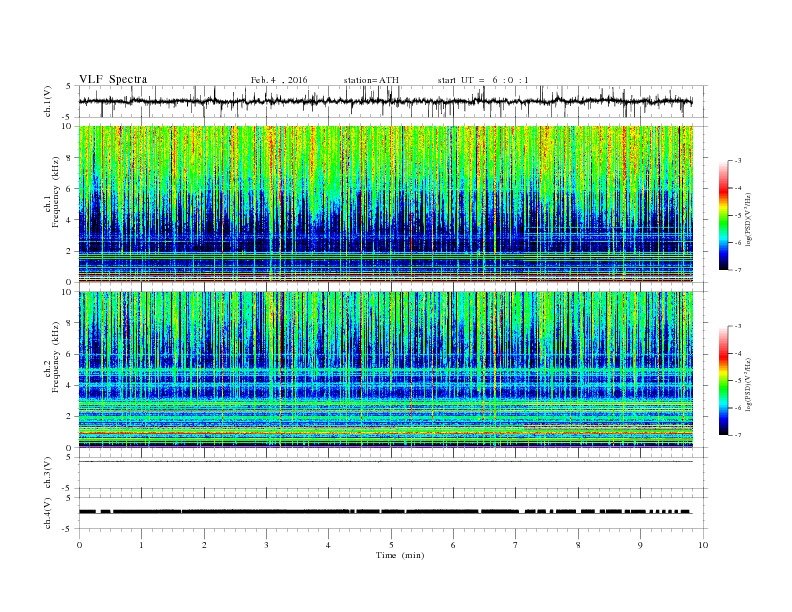Click the time axis tick label "3"
The image size is (792, 612).
267,545
